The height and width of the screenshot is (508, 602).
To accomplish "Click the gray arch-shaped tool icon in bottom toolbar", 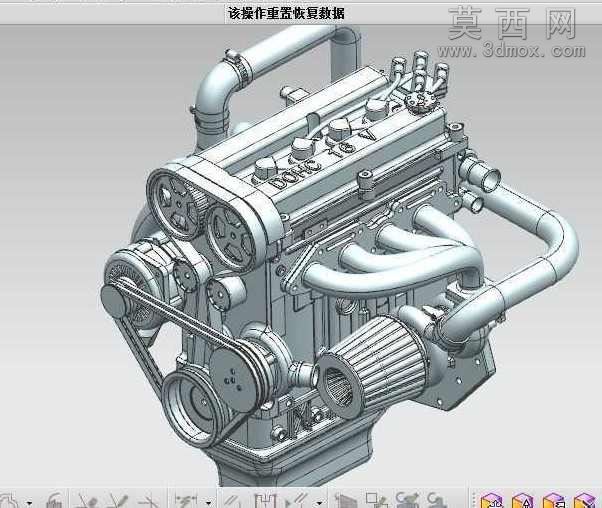I will pyautogui.click(x=54, y=500).
